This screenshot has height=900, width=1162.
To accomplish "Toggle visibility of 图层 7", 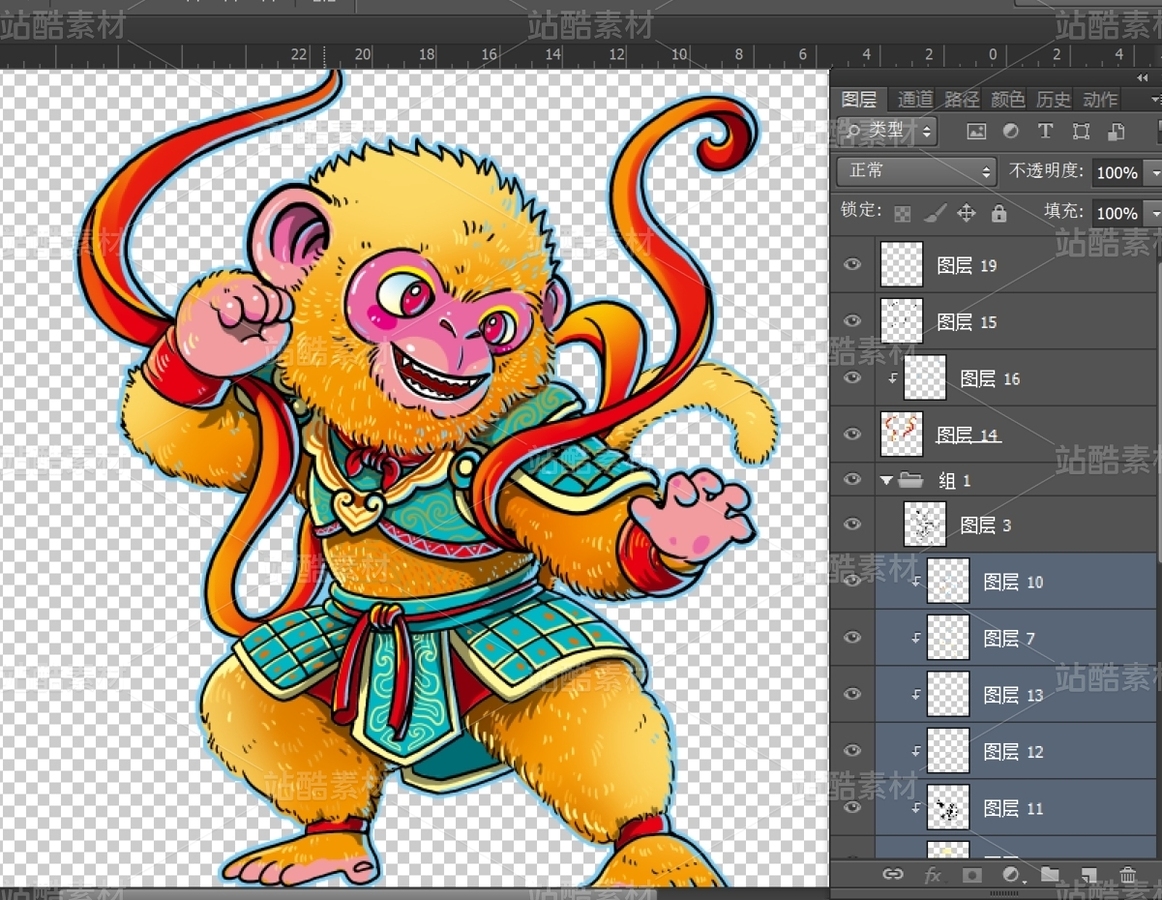I will [852, 638].
